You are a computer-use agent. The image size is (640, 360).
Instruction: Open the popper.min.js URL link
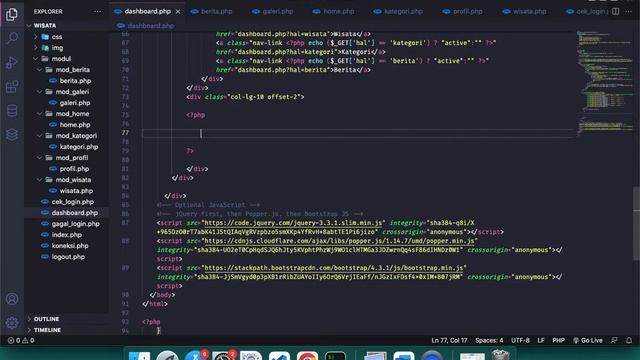coord(339,241)
